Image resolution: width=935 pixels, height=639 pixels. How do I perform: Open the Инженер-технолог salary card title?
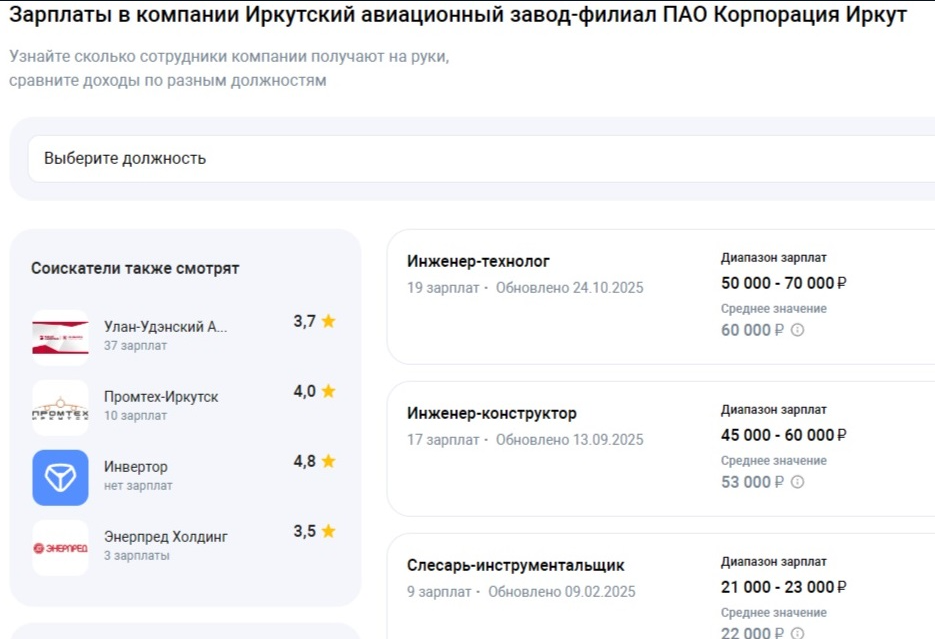[478, 261]
